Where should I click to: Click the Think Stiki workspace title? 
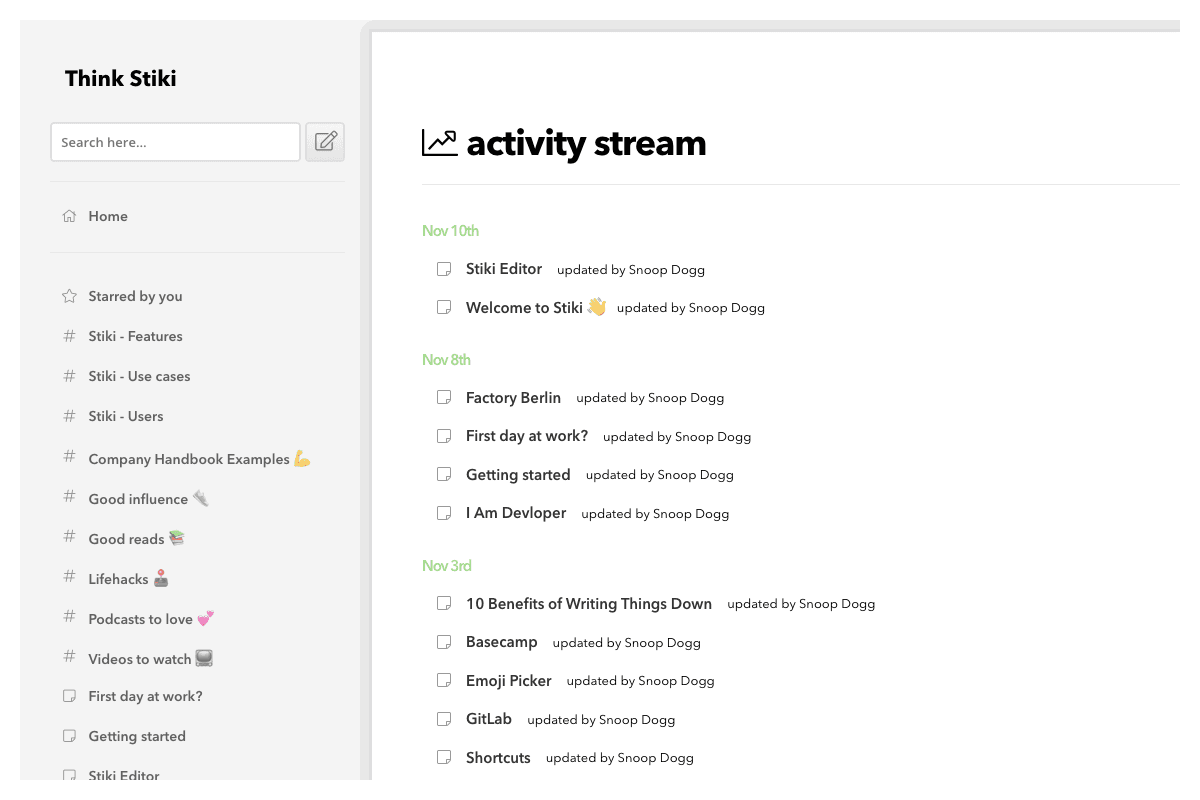coord(121,78)
